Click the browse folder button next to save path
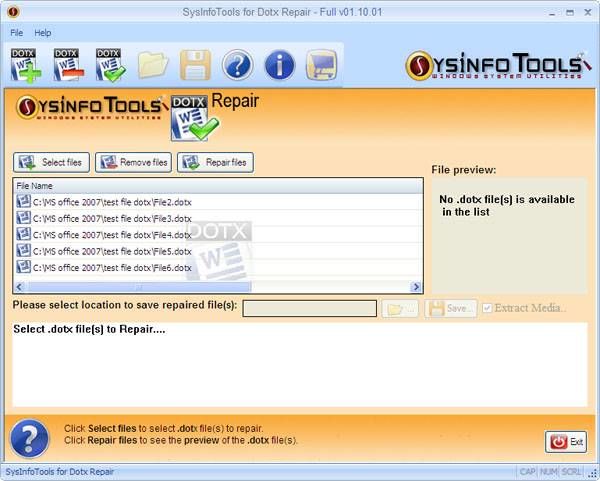This screenshot has height=481, width=600. [x=400, y=308]
